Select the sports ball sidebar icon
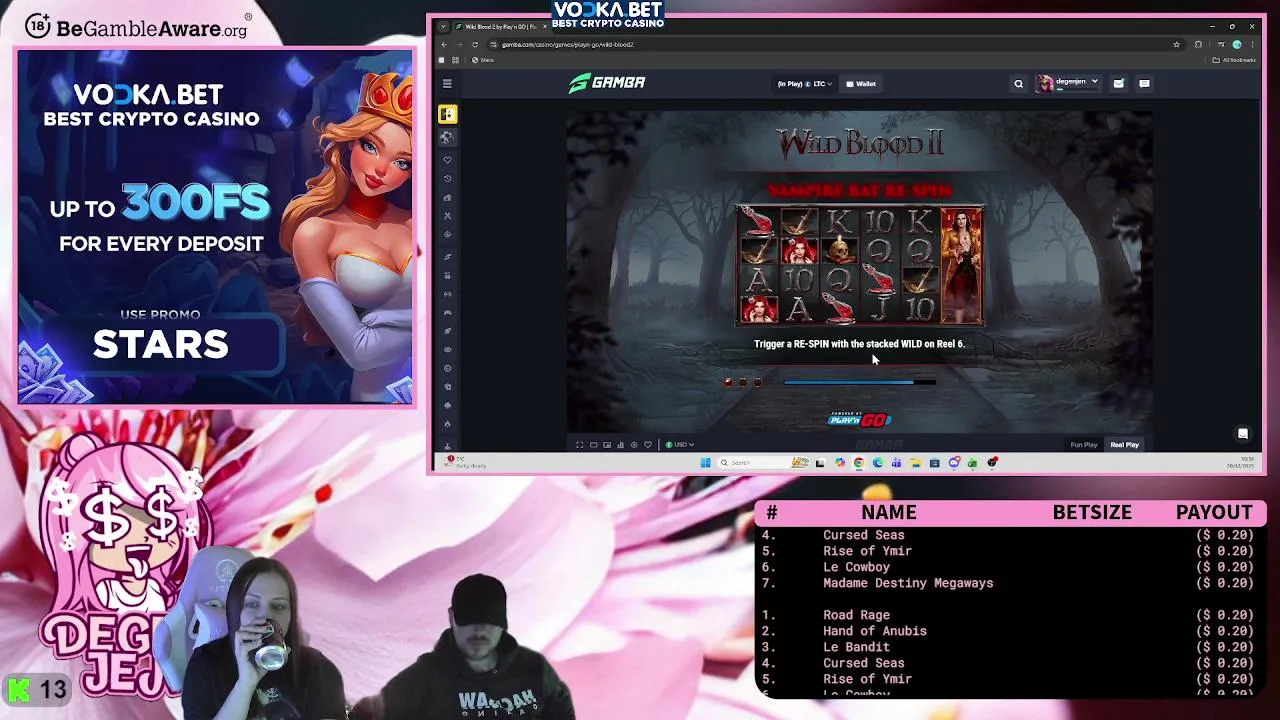 (x=447, y=137)
